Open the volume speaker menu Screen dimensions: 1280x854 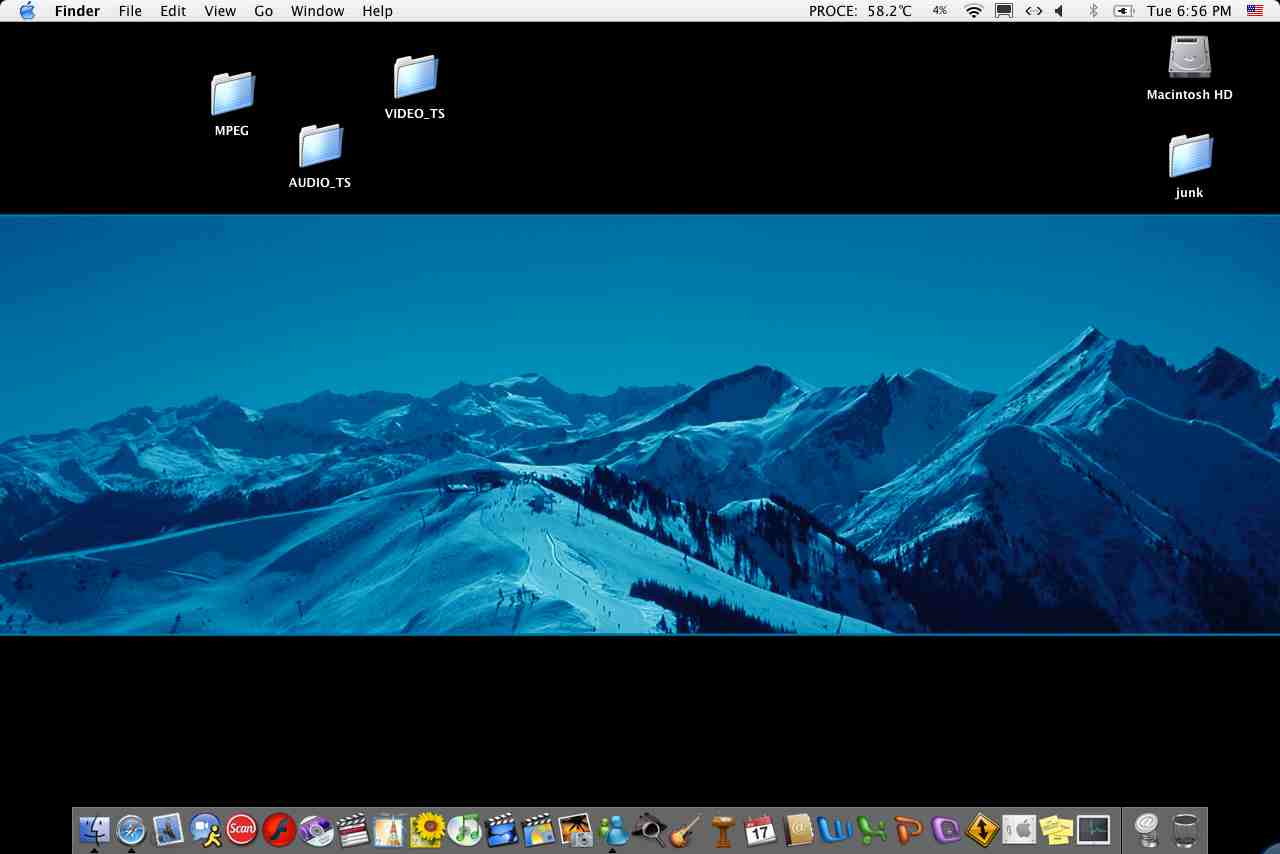[1059, 11]
